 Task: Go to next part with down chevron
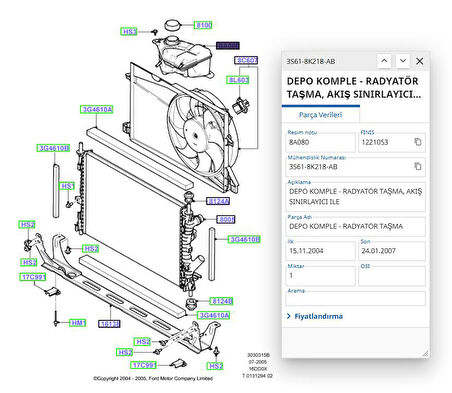point(403,61)
